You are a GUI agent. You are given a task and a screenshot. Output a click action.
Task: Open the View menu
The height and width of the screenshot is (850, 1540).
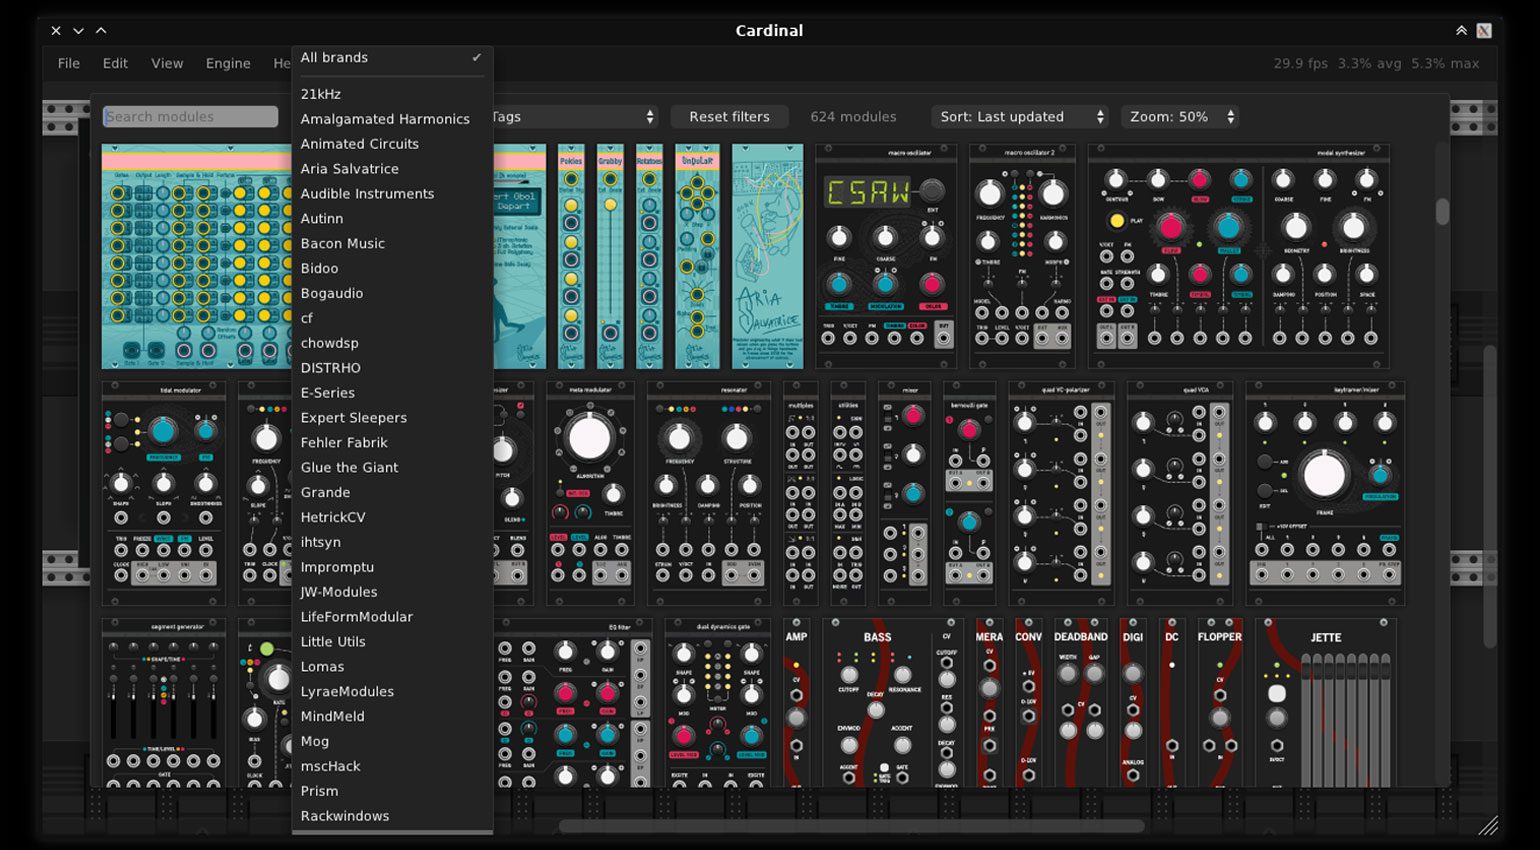coord(166,63)
